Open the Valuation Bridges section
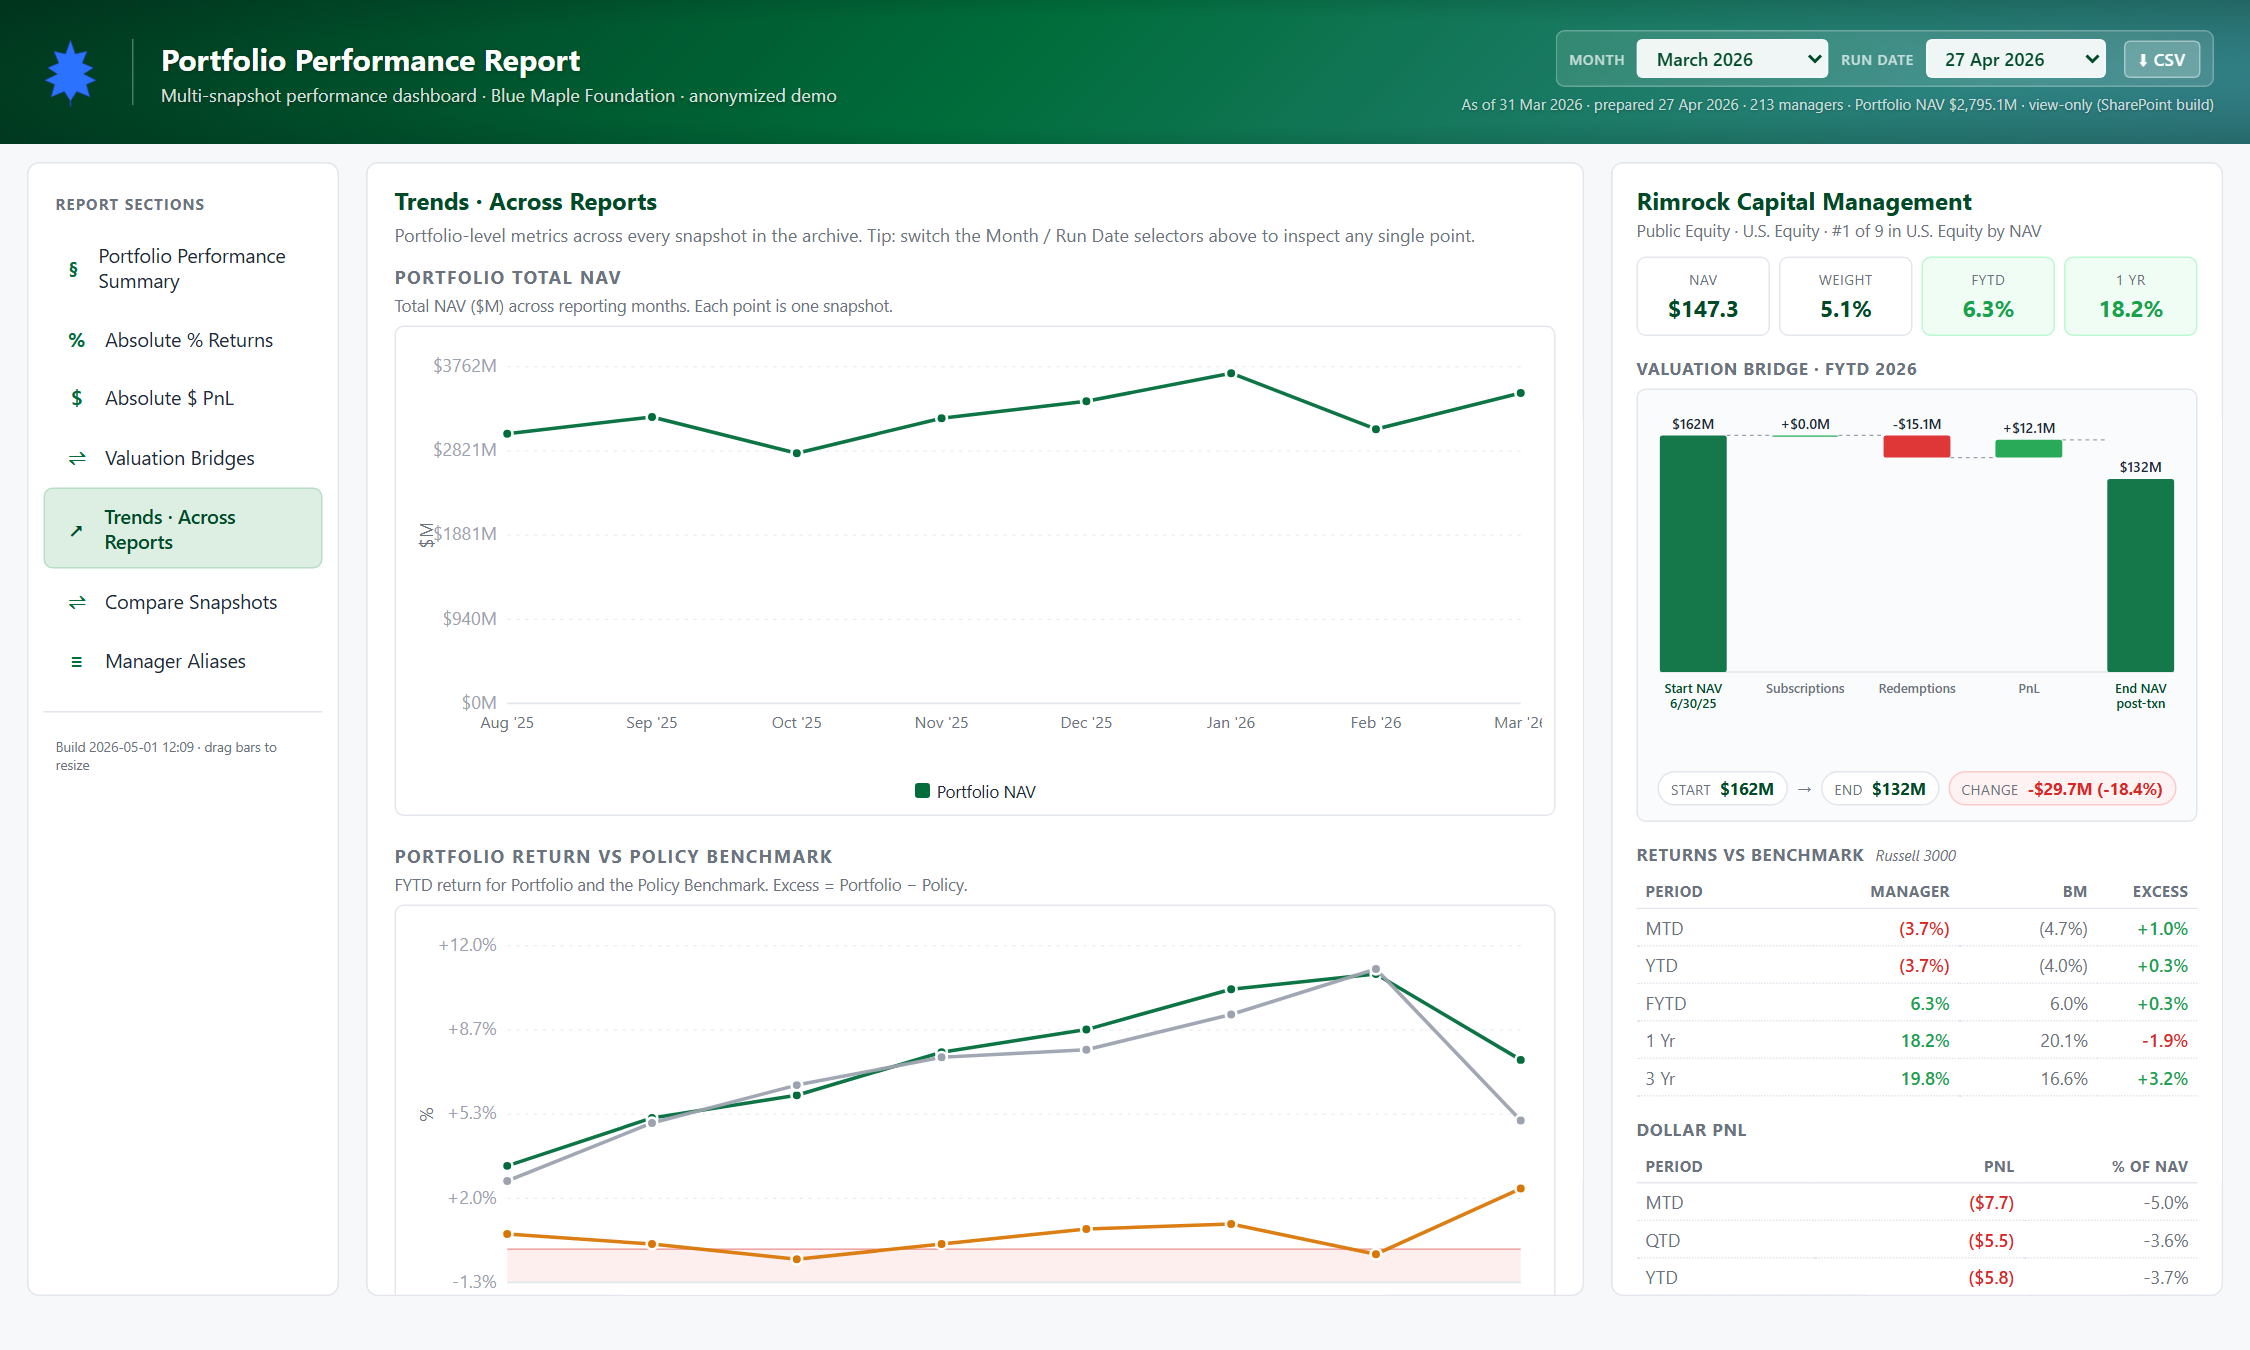 183,458
